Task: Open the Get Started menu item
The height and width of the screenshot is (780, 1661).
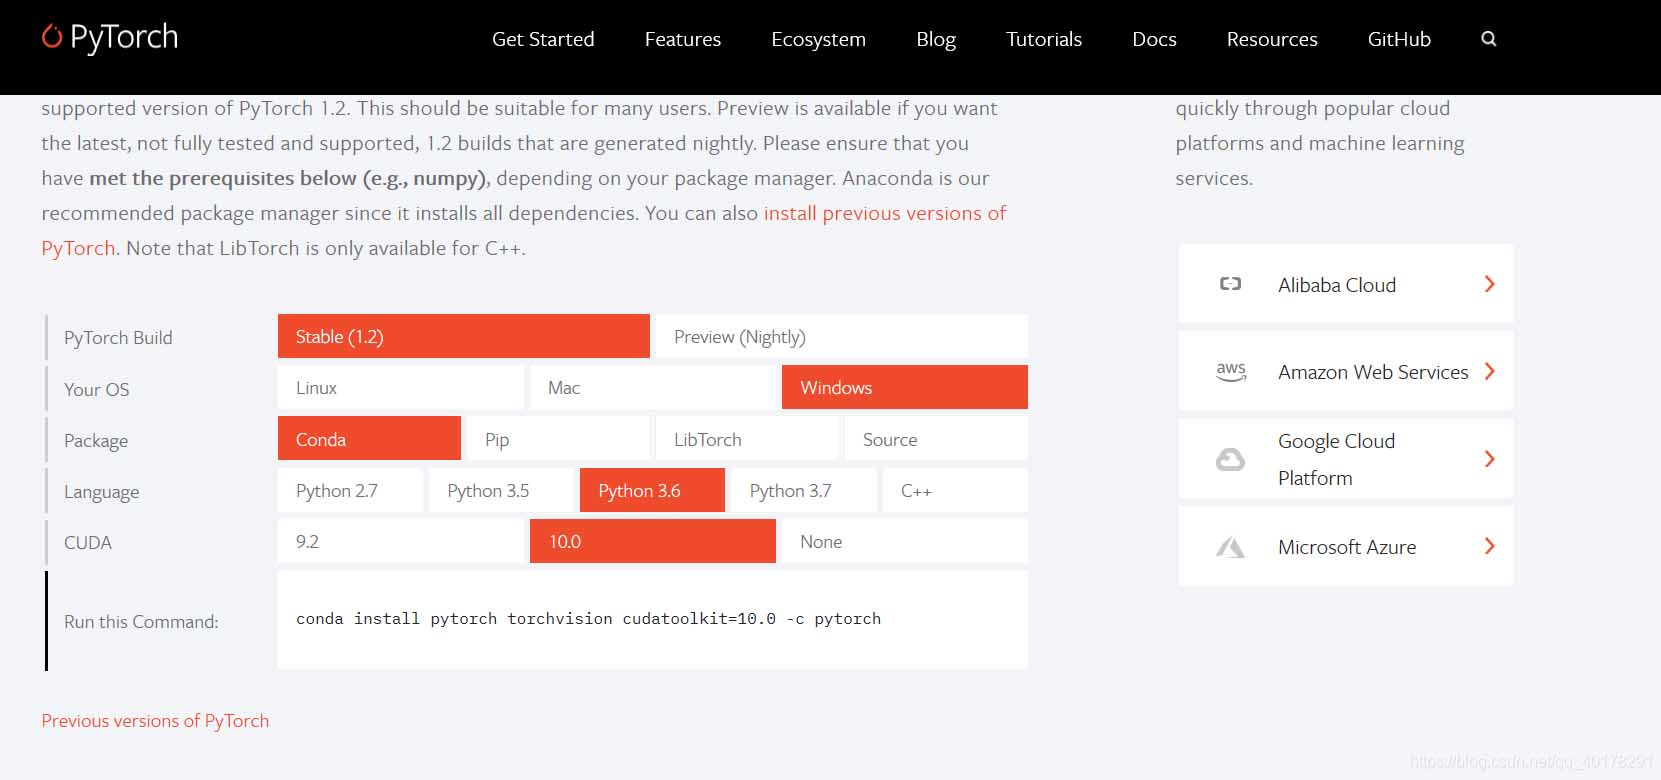Action: (543, 39)
